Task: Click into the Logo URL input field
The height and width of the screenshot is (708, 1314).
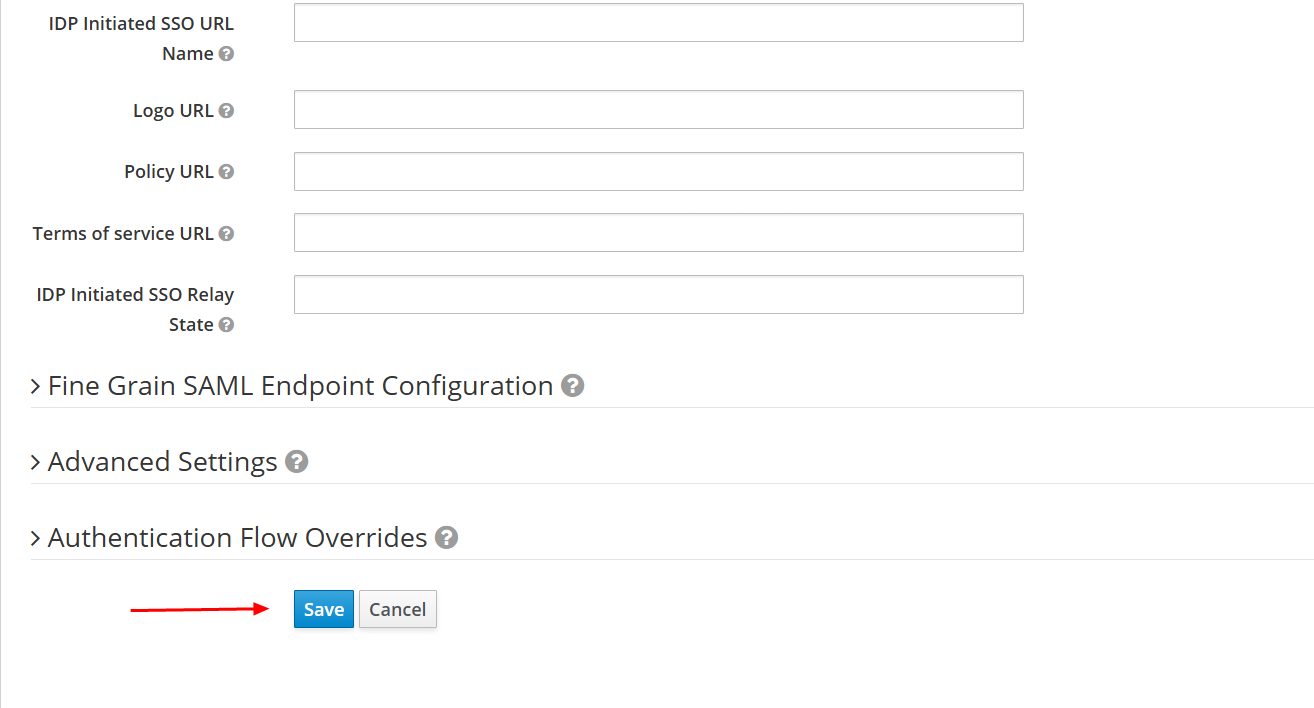Action: [658, 110]
